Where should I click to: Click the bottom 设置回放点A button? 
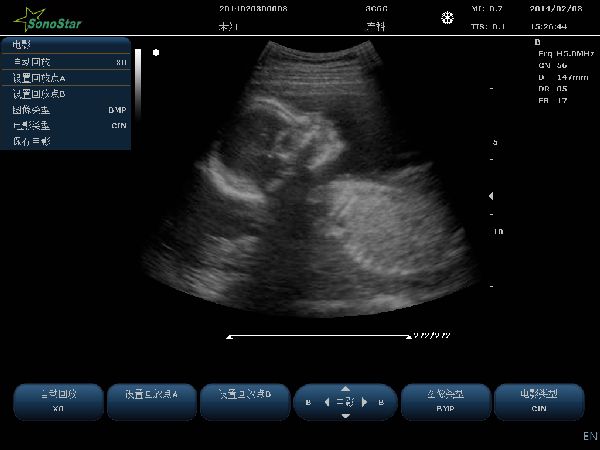click(x=150, y=401)
